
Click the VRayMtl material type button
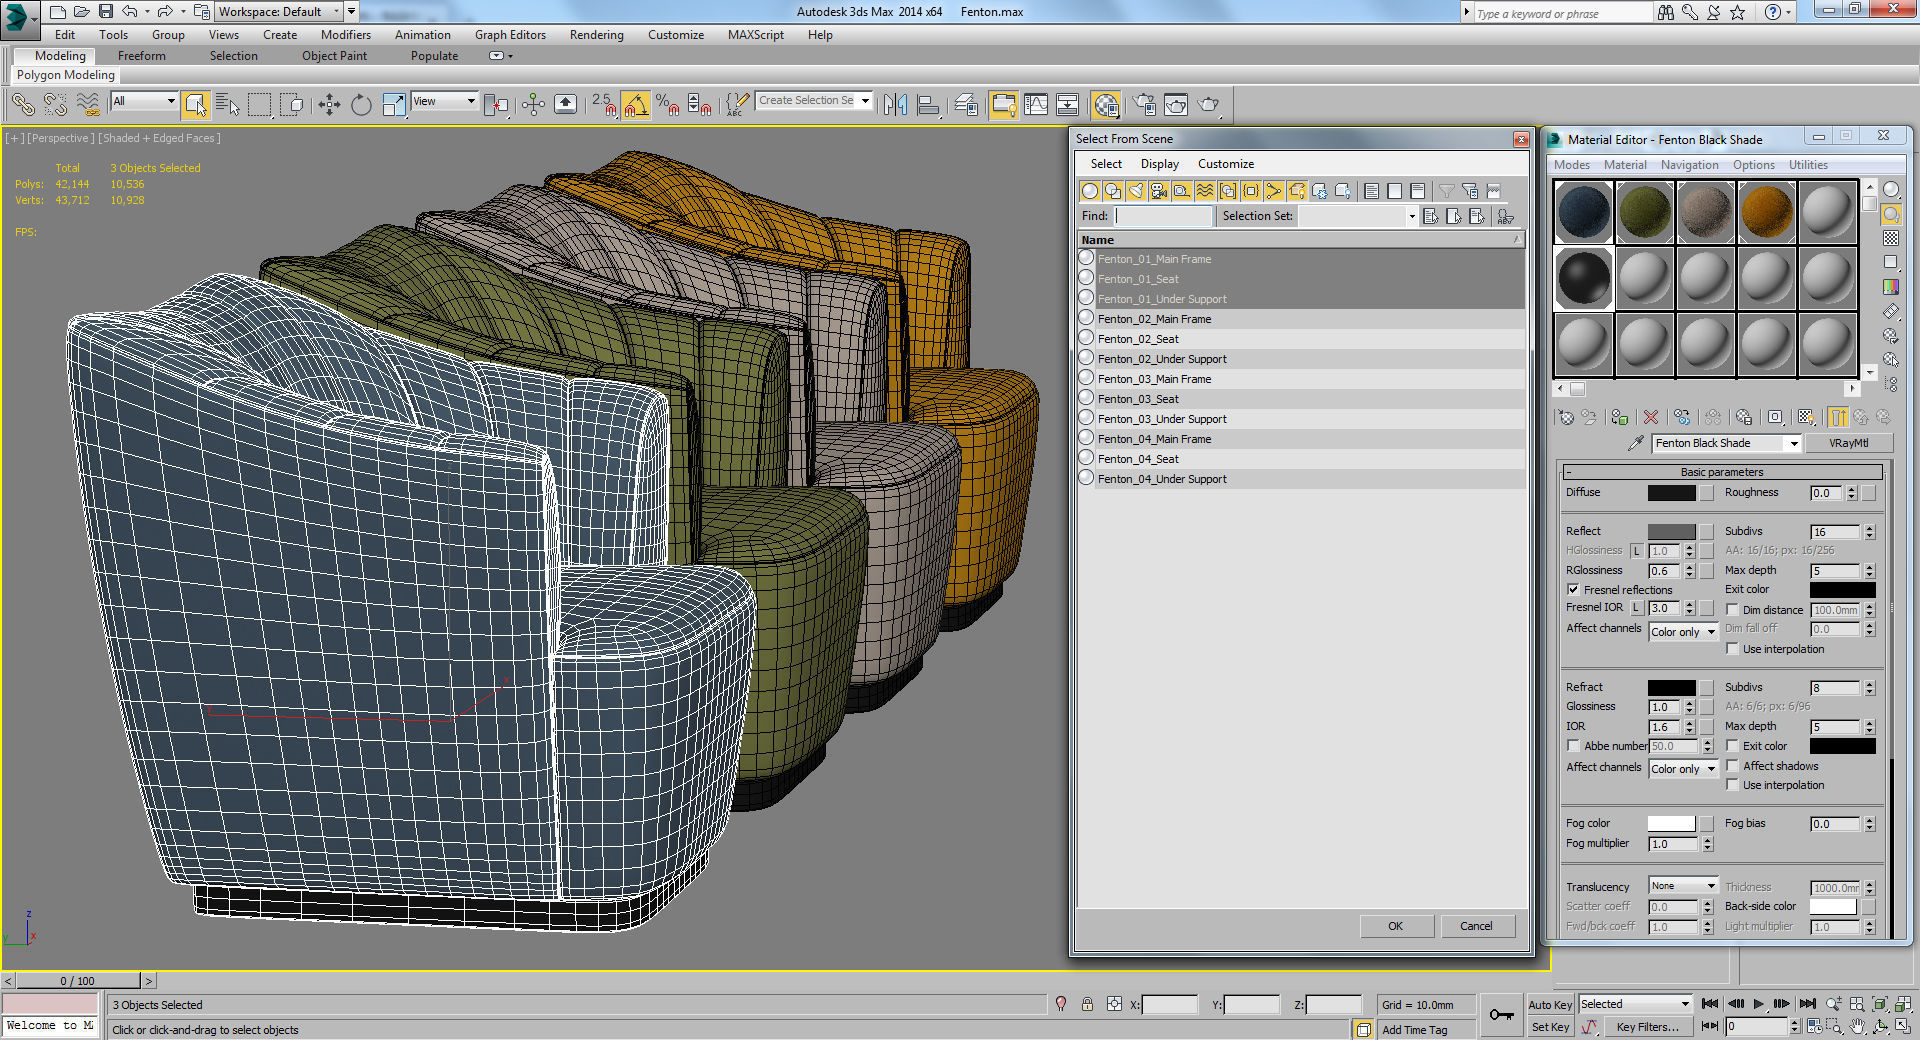(x=1849, y=443)
